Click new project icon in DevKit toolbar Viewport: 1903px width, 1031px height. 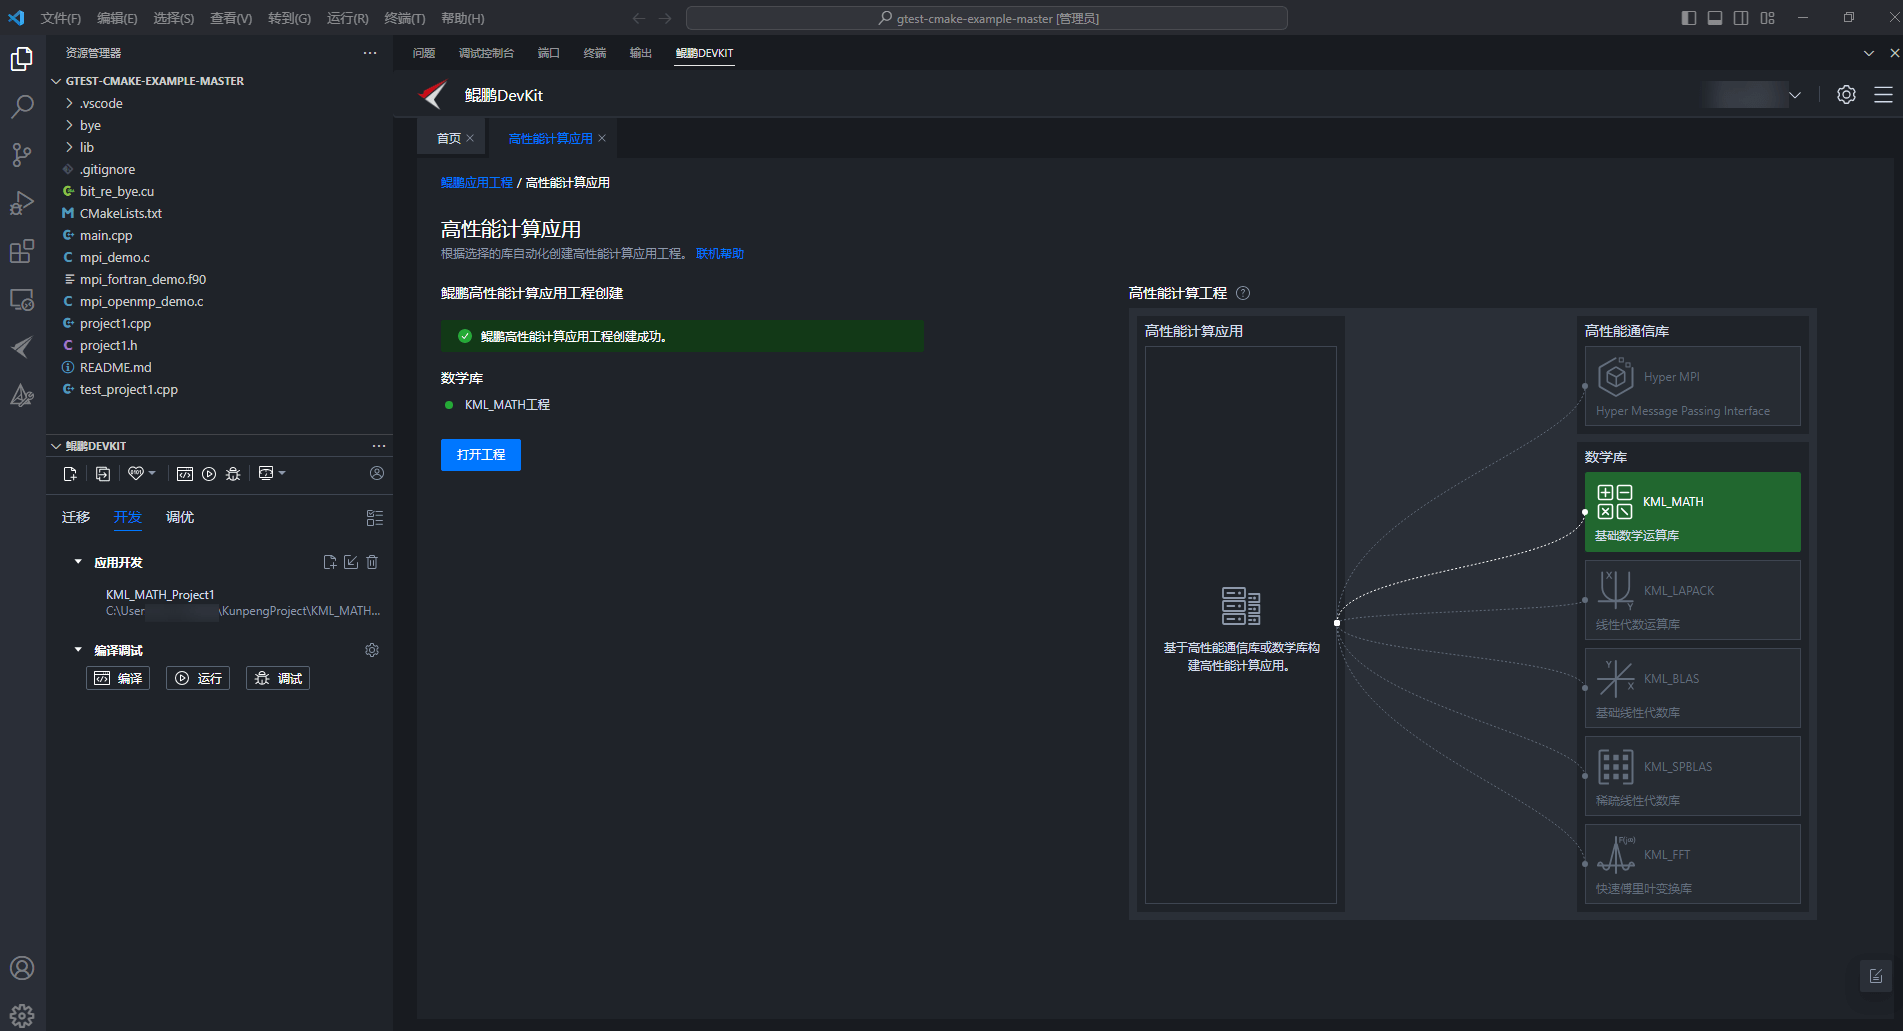(x=70, y=474)
